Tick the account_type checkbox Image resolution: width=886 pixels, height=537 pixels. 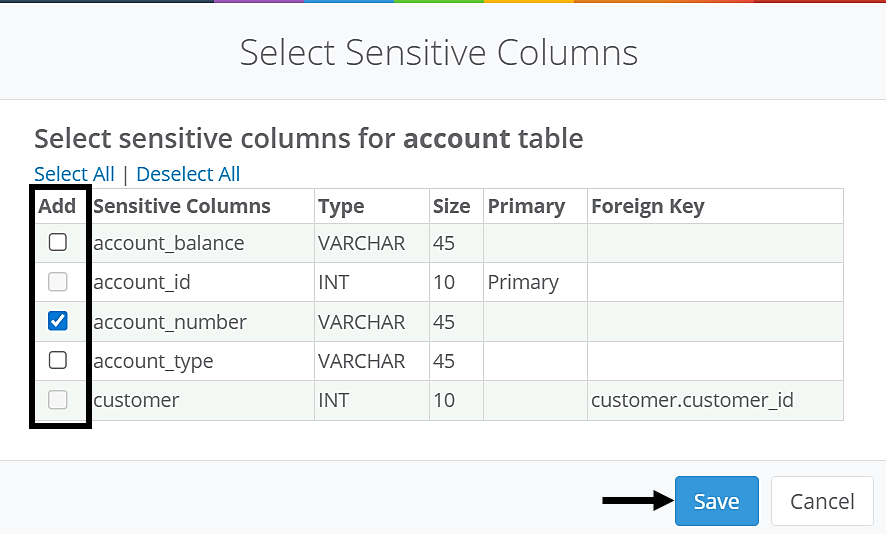(x=58, y=360)
